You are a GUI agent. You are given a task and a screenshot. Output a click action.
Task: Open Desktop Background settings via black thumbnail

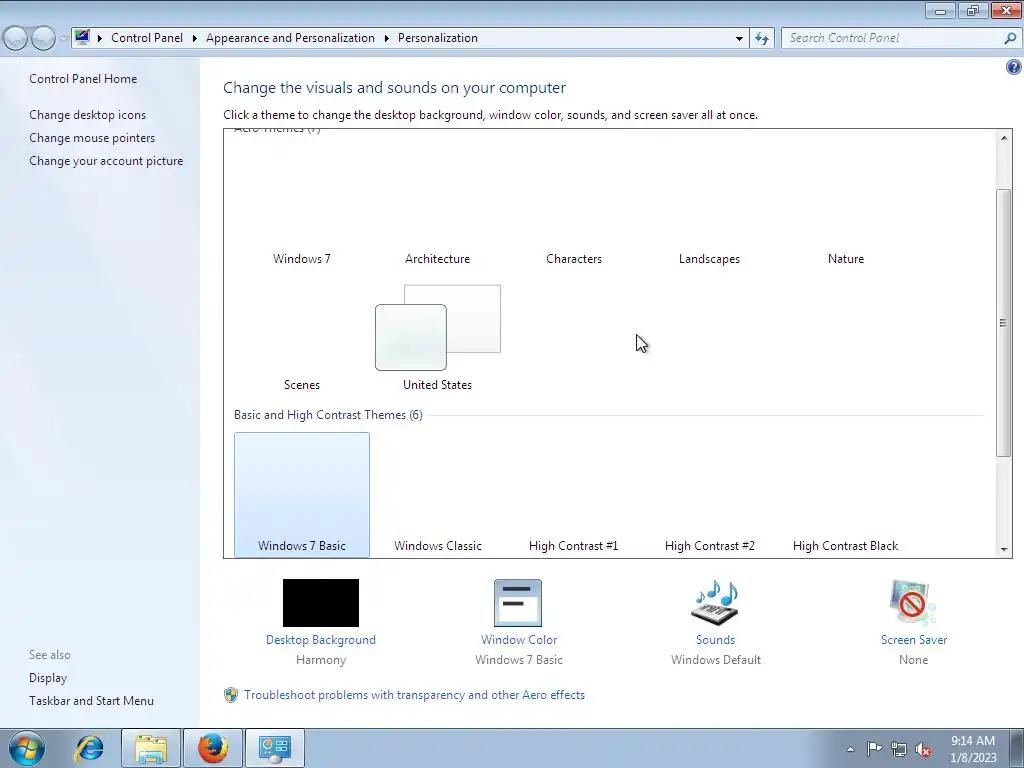point(321,602)
